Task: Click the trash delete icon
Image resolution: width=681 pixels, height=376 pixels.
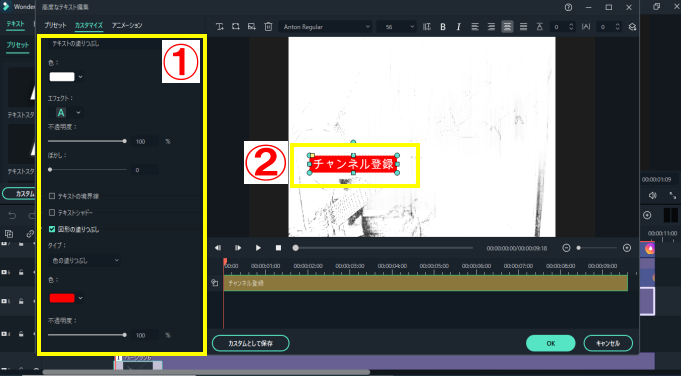Action: pos(268,27)
